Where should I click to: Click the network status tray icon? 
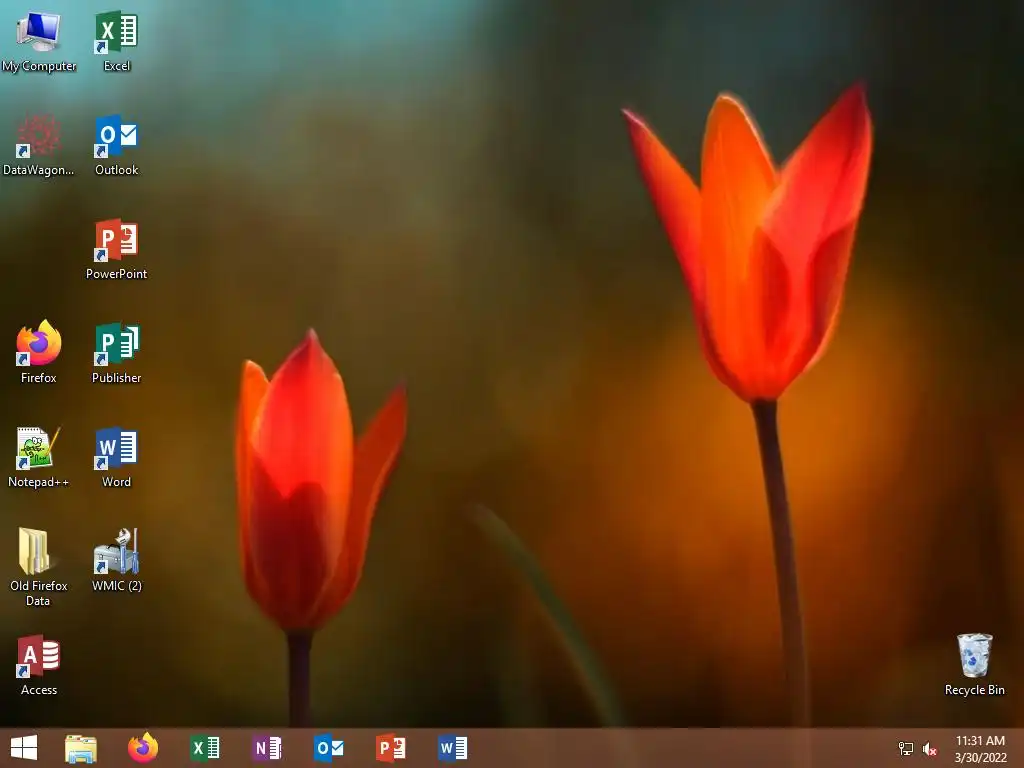point(906,748)
